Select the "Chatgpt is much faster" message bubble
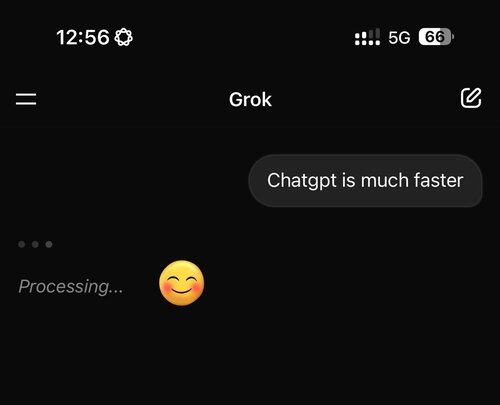 (x=365, y=181)
